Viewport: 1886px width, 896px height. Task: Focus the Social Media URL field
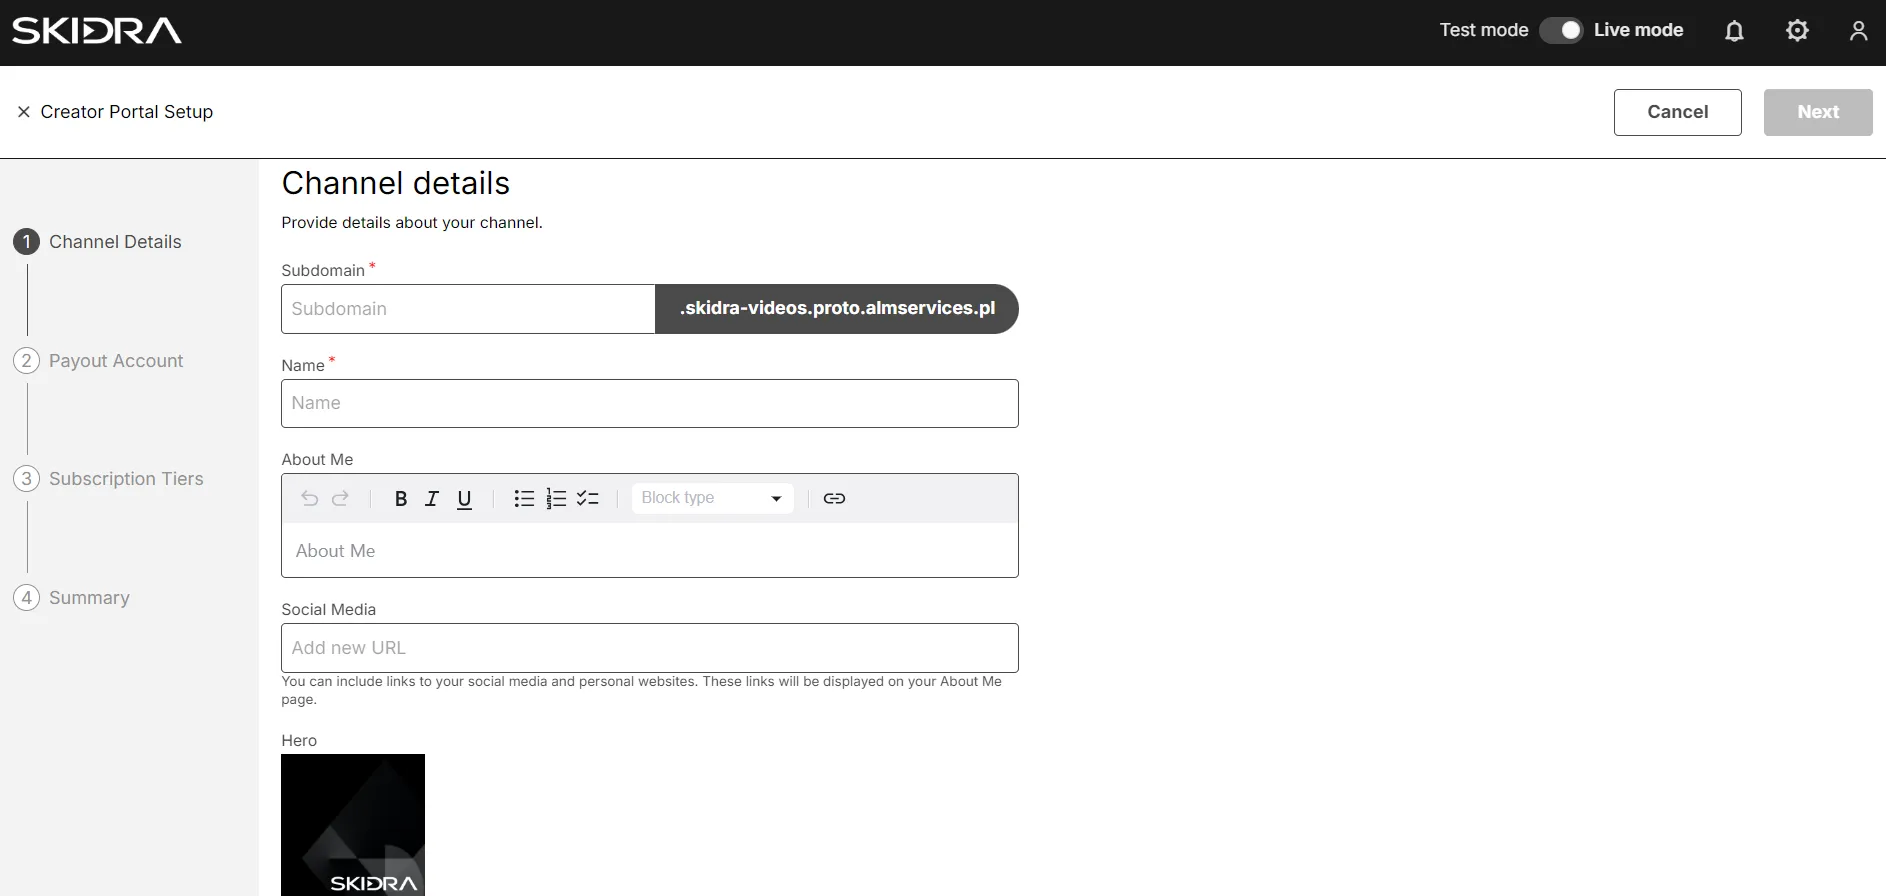point(650,648)
